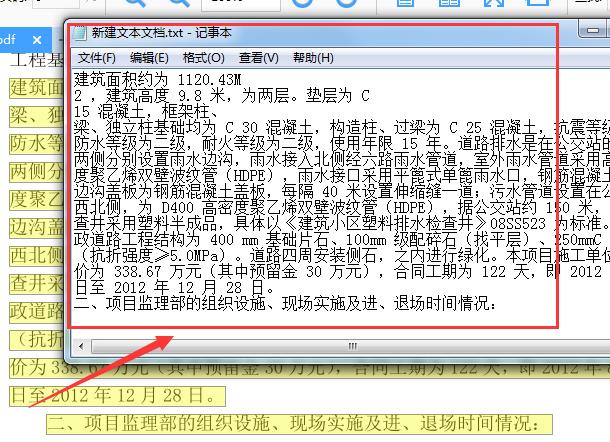The image size is (610, 442).
Task: Click the highlighted PDF heading 二、项目监理部的组织设施
Action: pyautogui.click(x=299, y=424)
